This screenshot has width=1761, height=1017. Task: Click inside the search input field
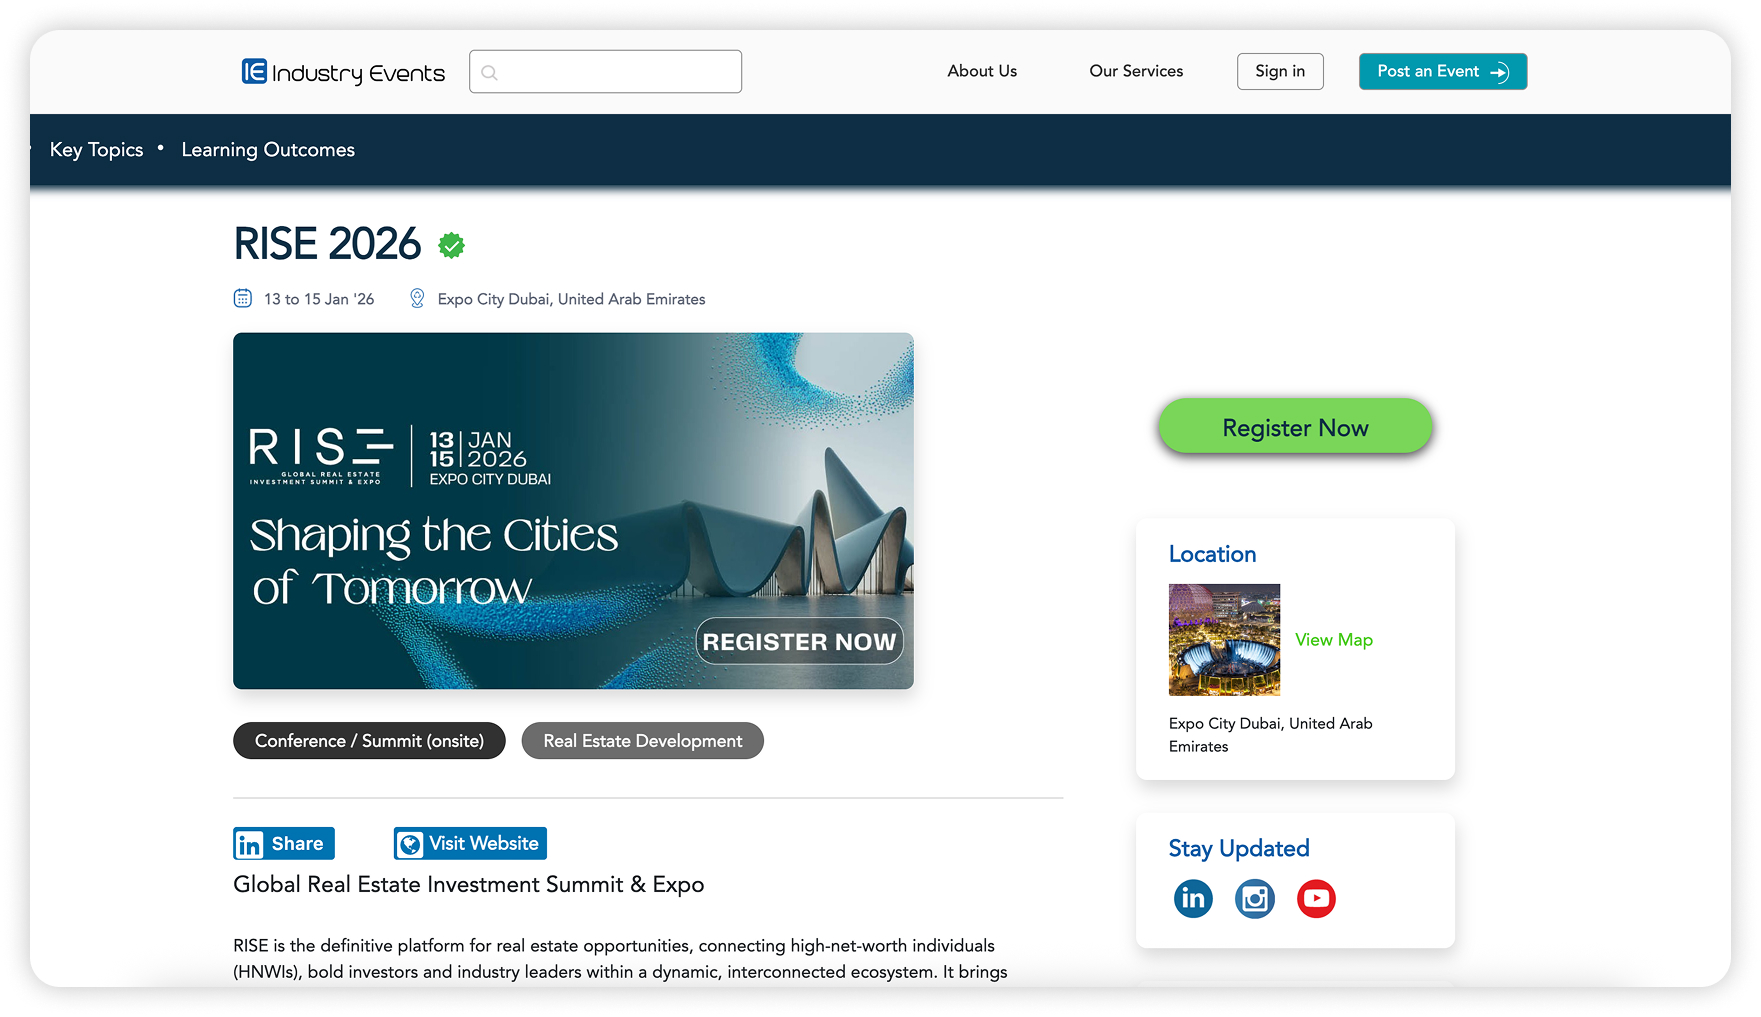click(x=605, y=72)
